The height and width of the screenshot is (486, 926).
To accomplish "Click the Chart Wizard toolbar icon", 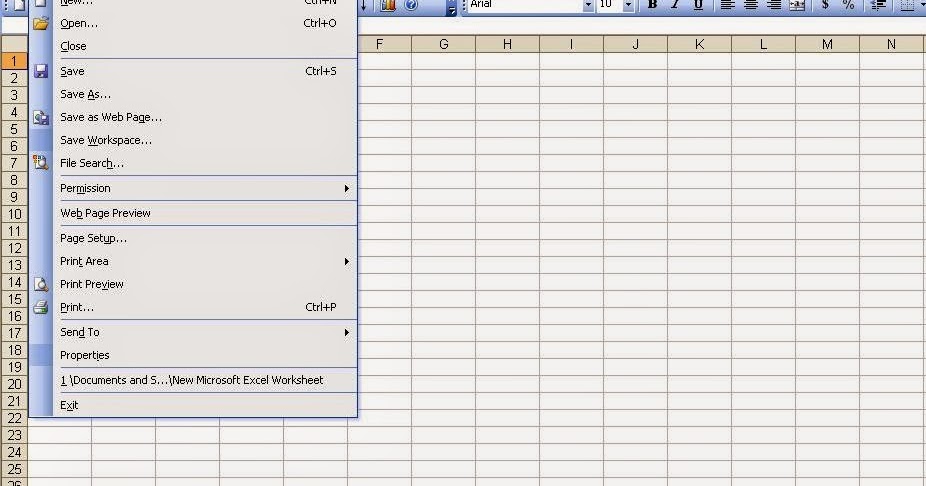I will [388, 5].
